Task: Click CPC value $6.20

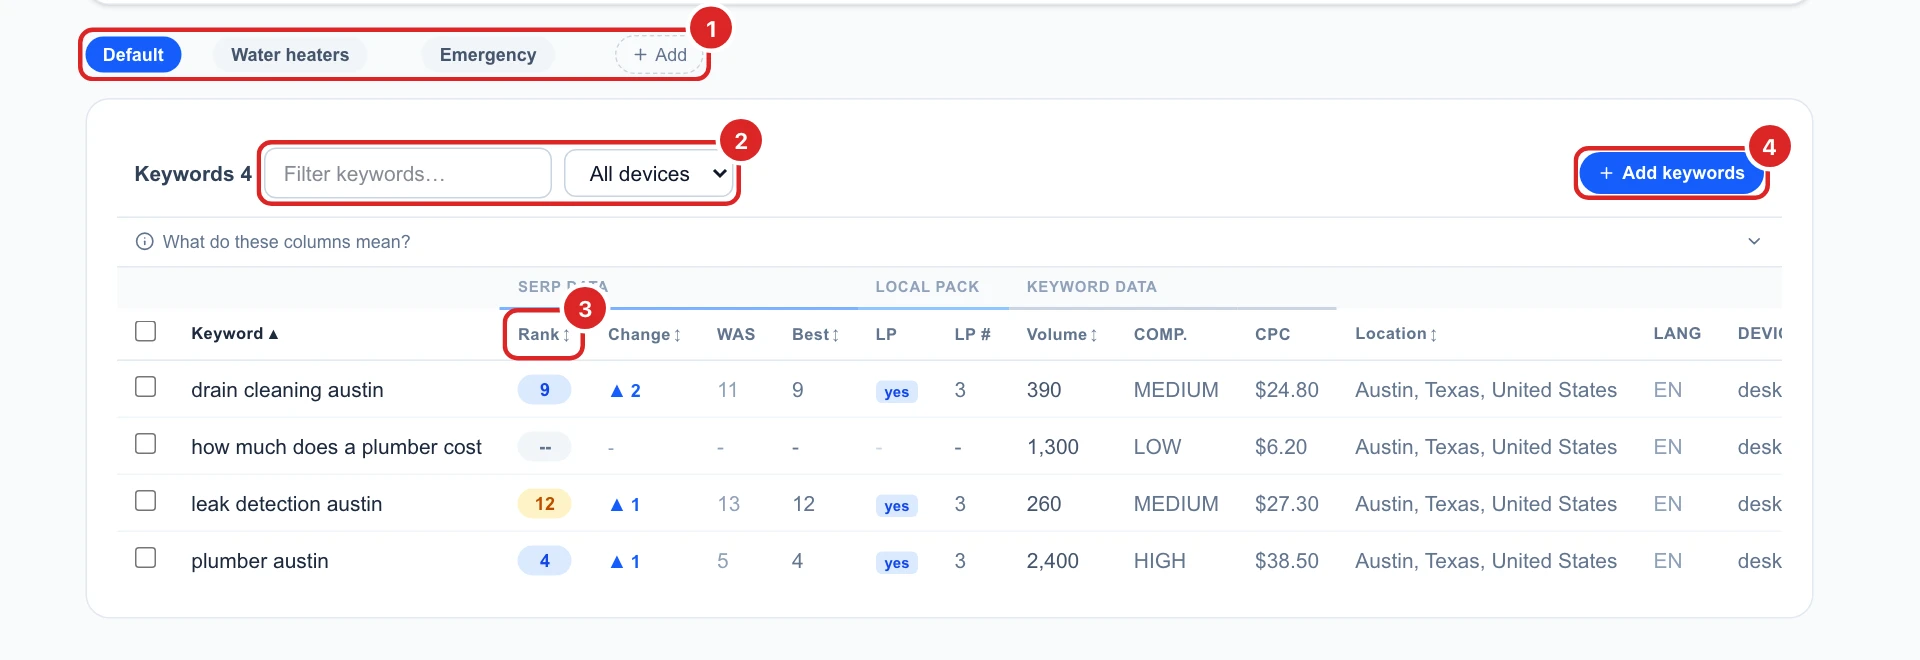Action: (1281, 447)
